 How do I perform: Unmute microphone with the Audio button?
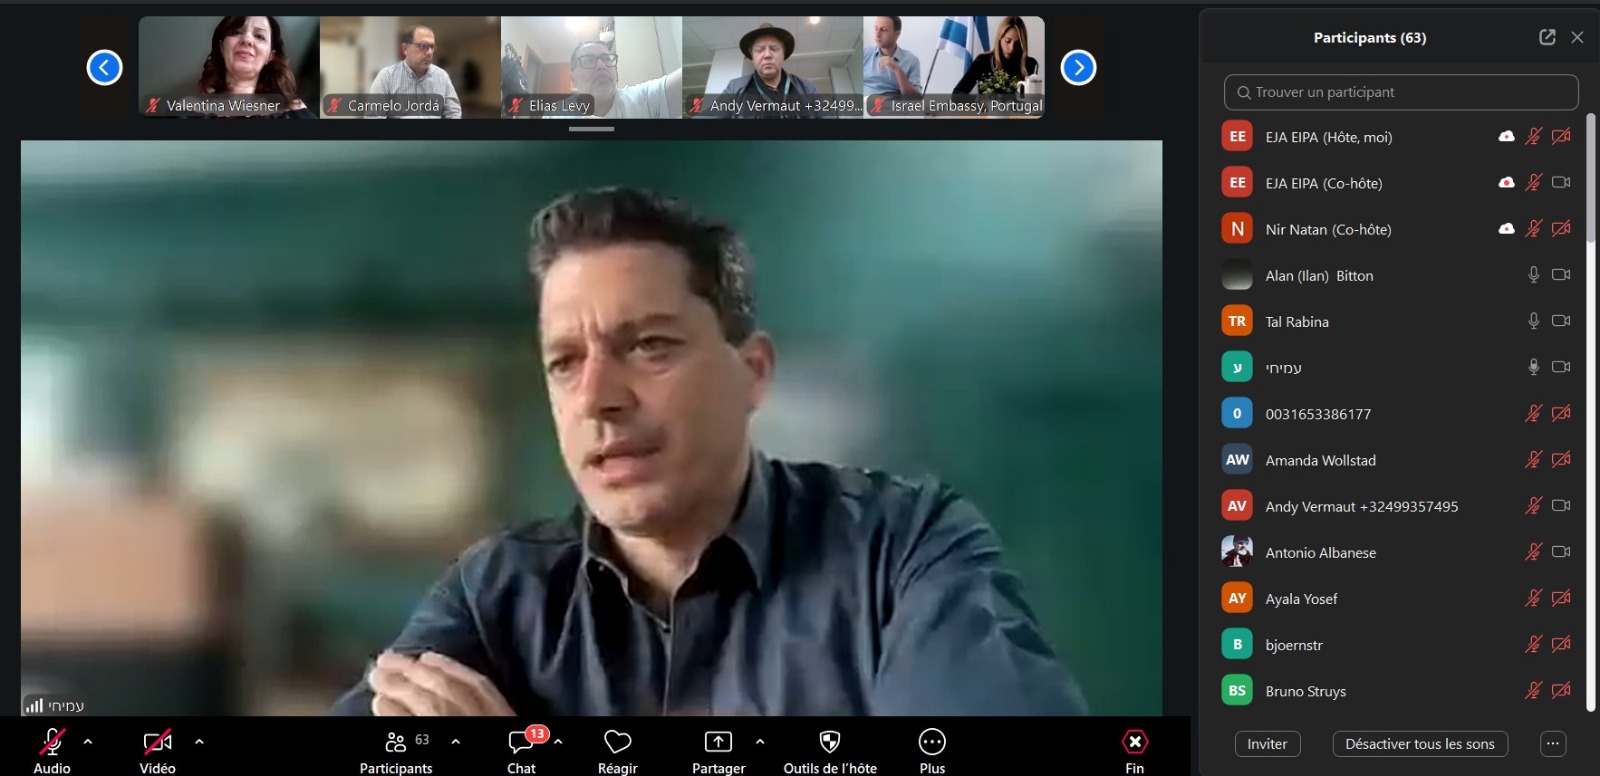tap(52, 742)
